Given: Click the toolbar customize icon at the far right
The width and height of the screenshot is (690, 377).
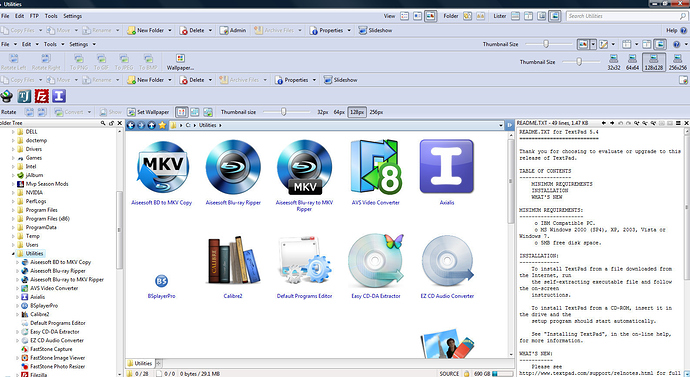Looking at the screenshot, I should 683,80.
